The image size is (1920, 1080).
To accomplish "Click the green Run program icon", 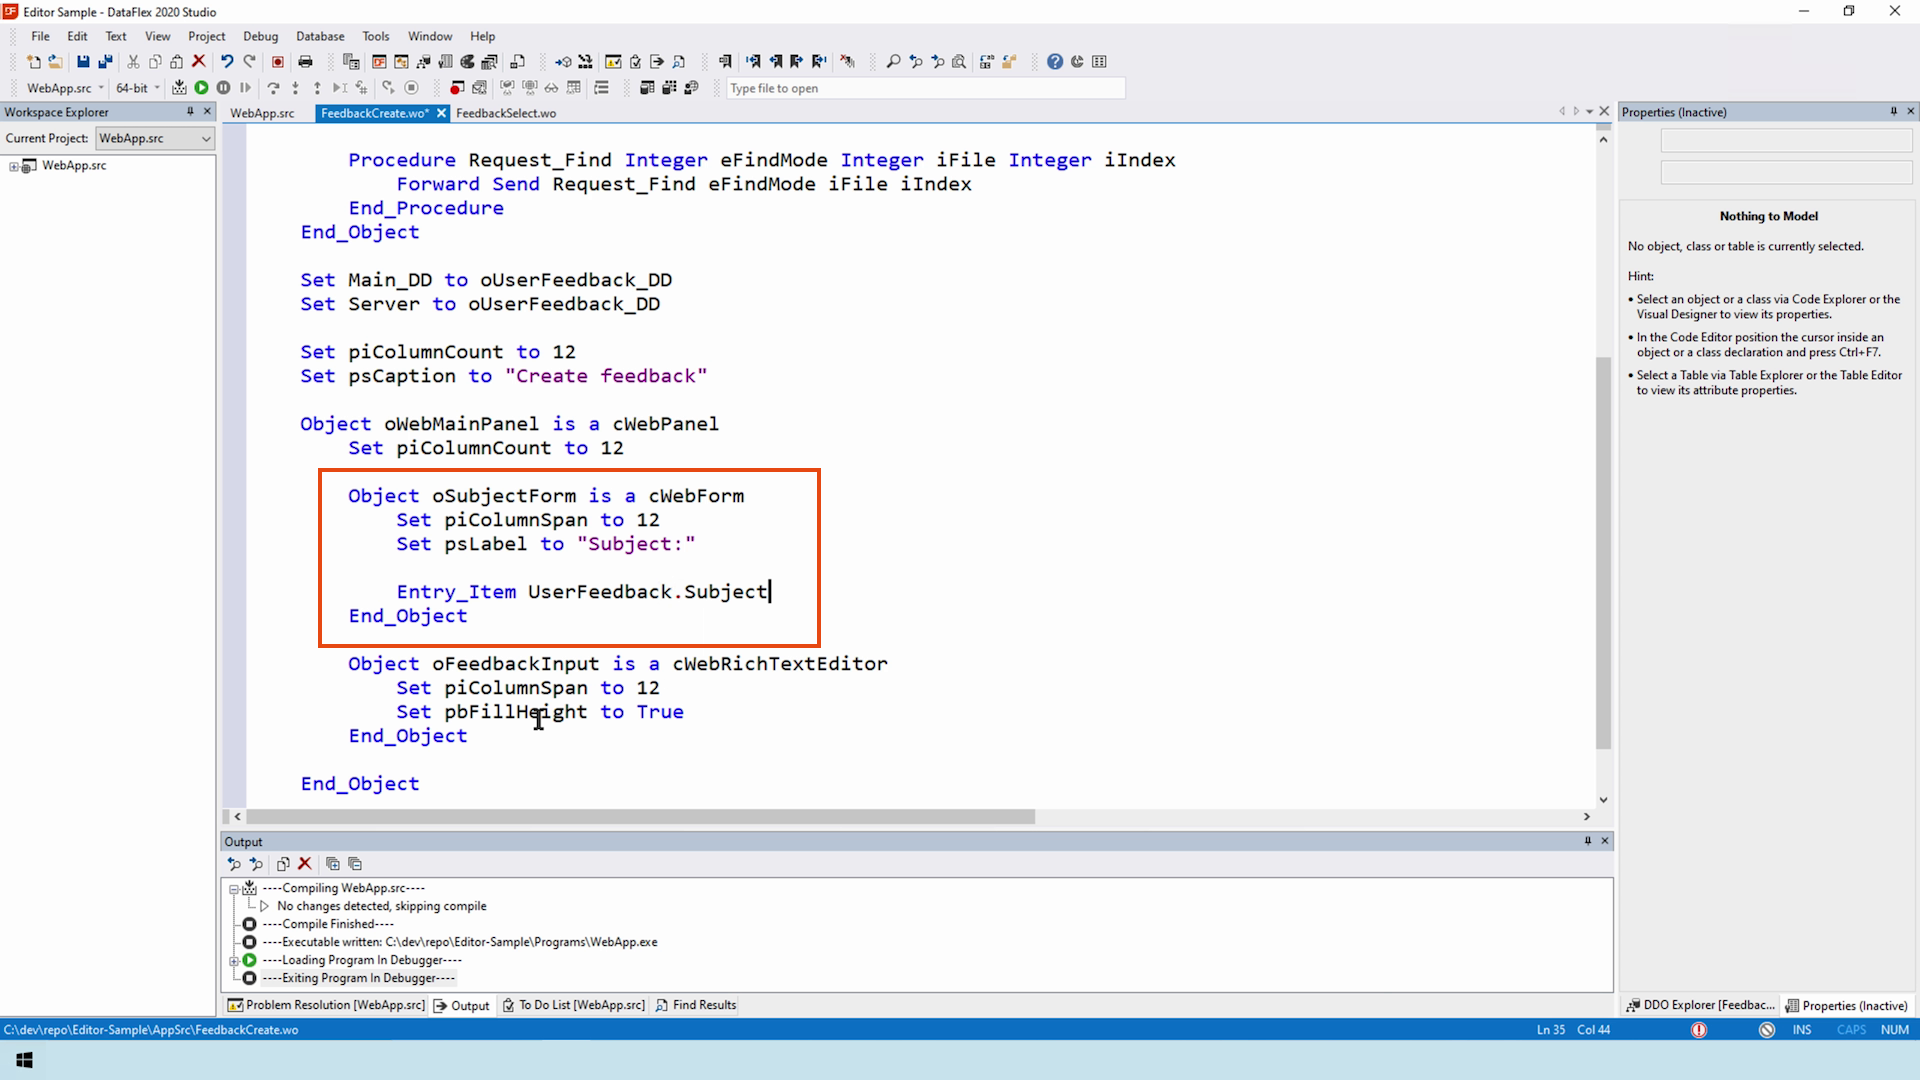I will point(201,88).
